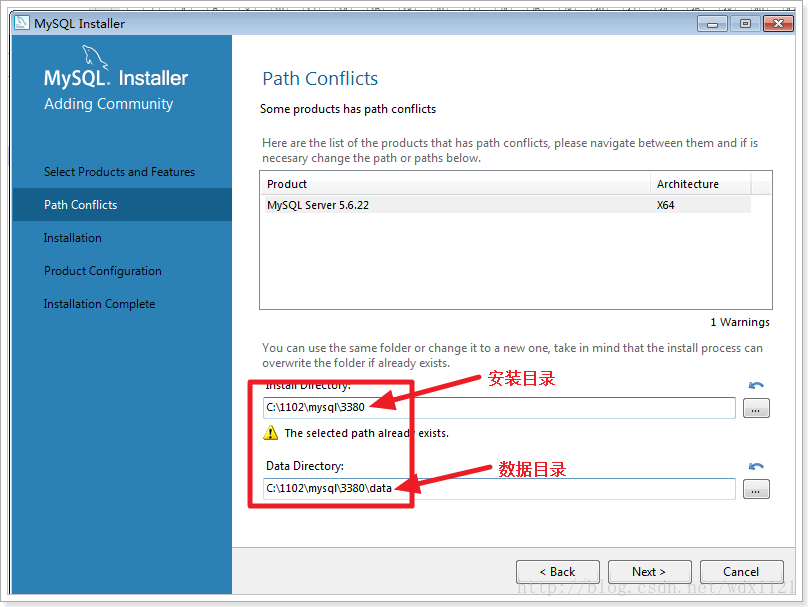808x607 pixels.
Task: Click the 'selected path already exists' warning text
Action: [366, 433]
